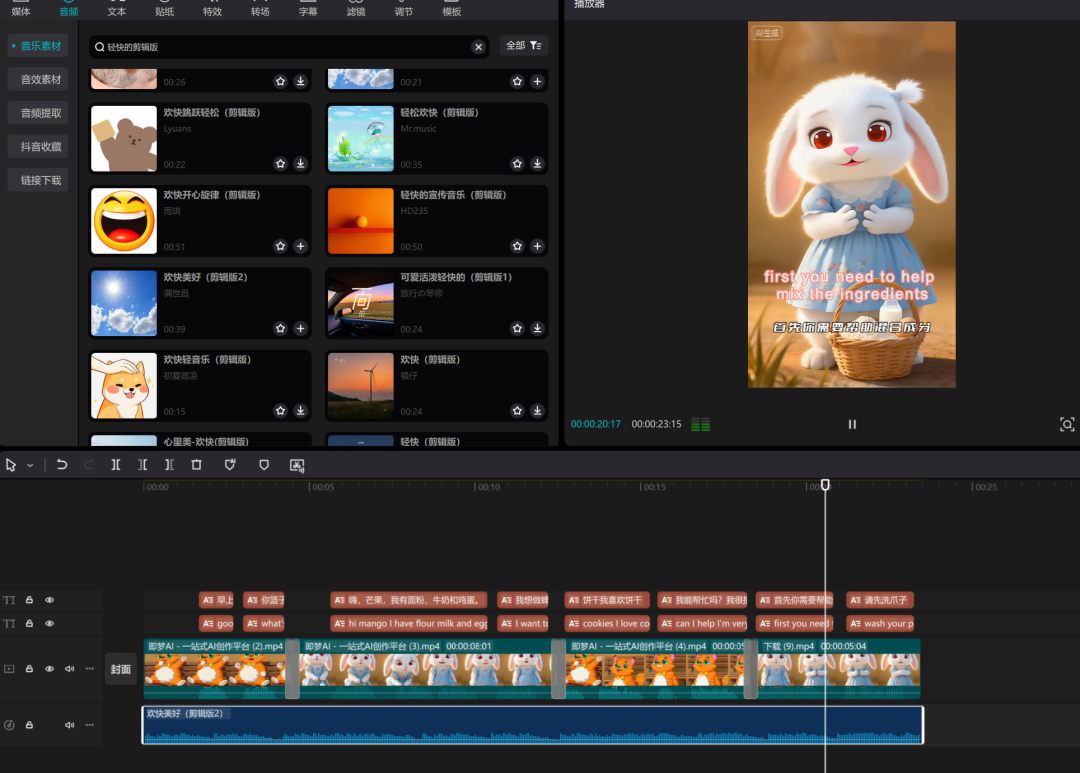The width and height of the screenshot is (1080, 773).
Task: Select the 链接下载 option
Action: pos(41,180)
